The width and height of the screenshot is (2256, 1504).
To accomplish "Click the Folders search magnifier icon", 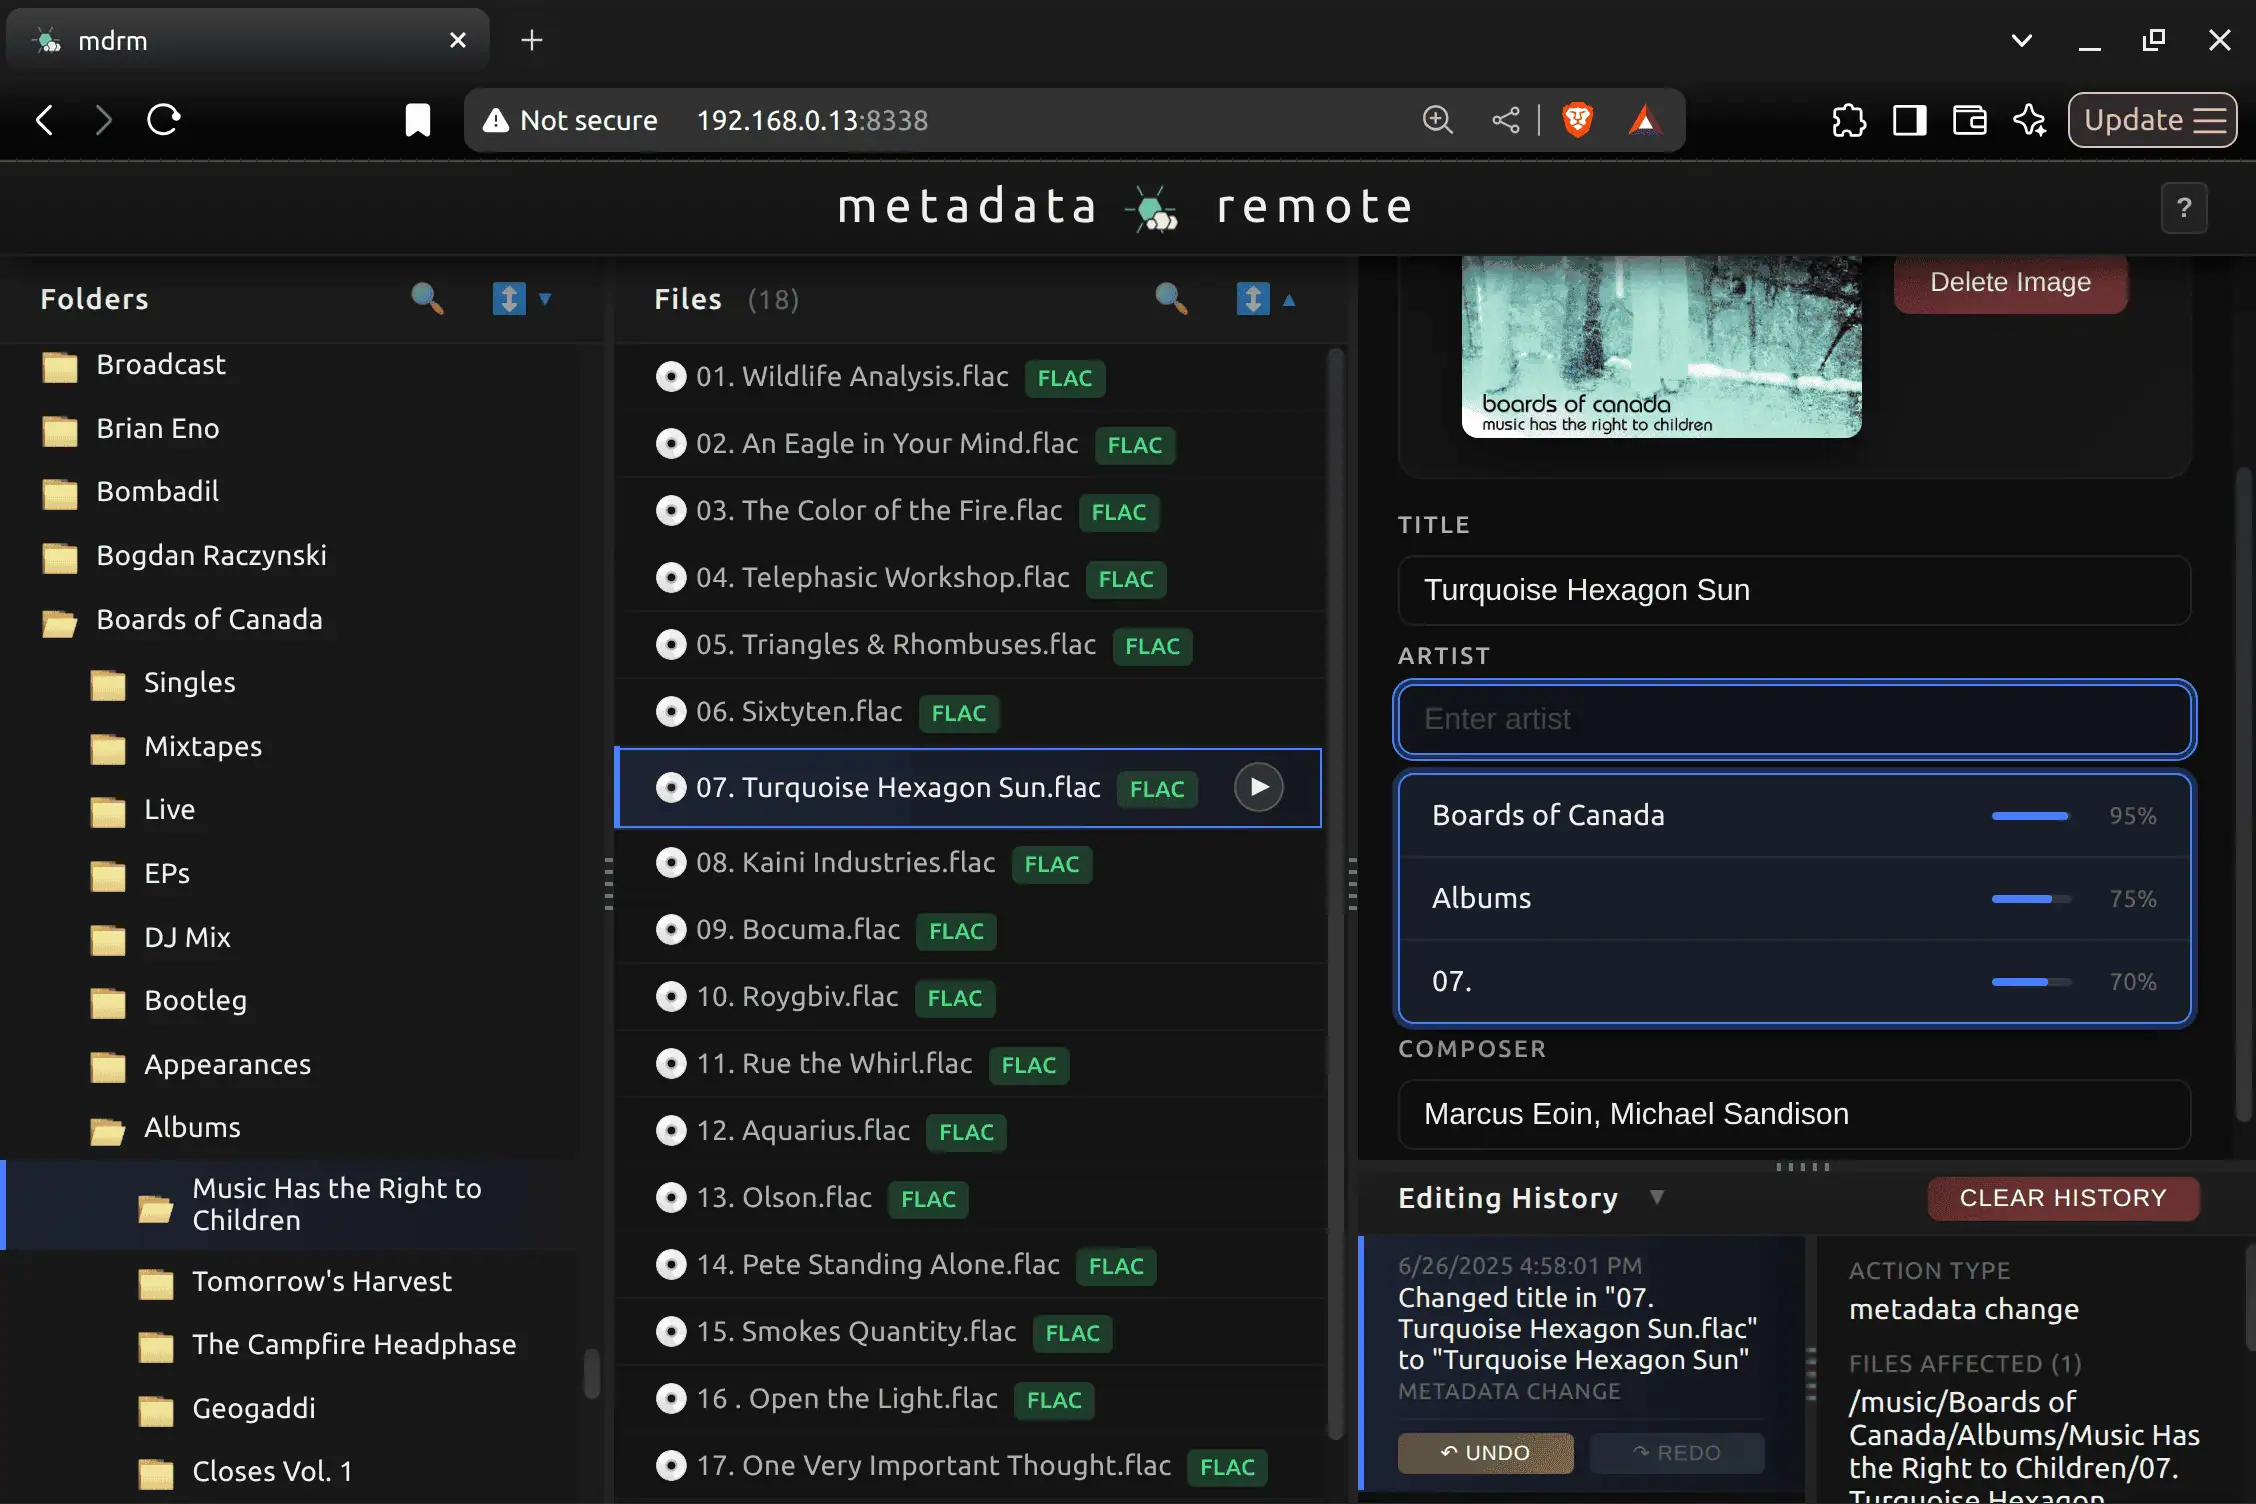I will (427, 298).
